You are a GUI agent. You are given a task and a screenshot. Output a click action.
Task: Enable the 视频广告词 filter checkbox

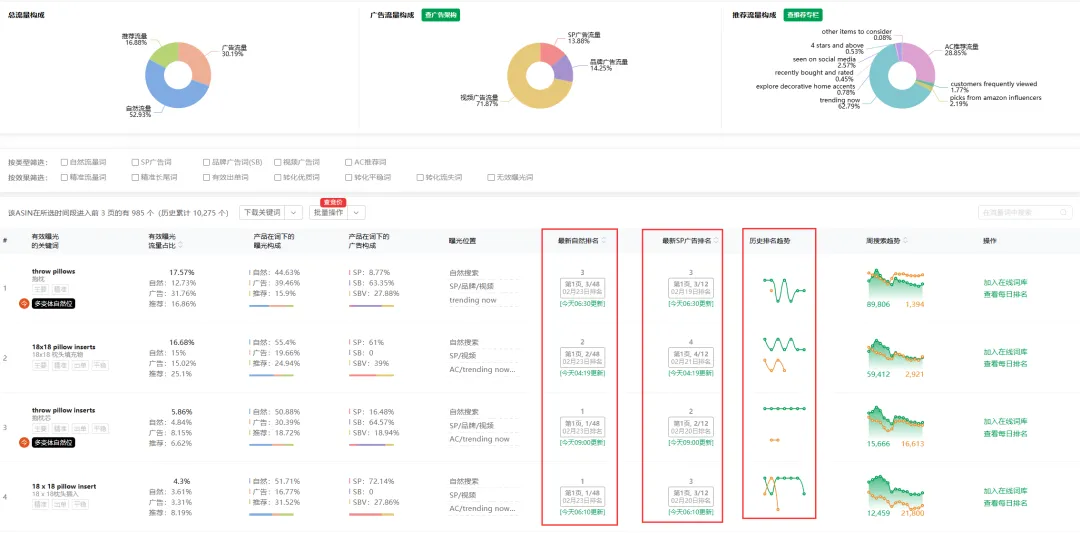coord(278,163)
